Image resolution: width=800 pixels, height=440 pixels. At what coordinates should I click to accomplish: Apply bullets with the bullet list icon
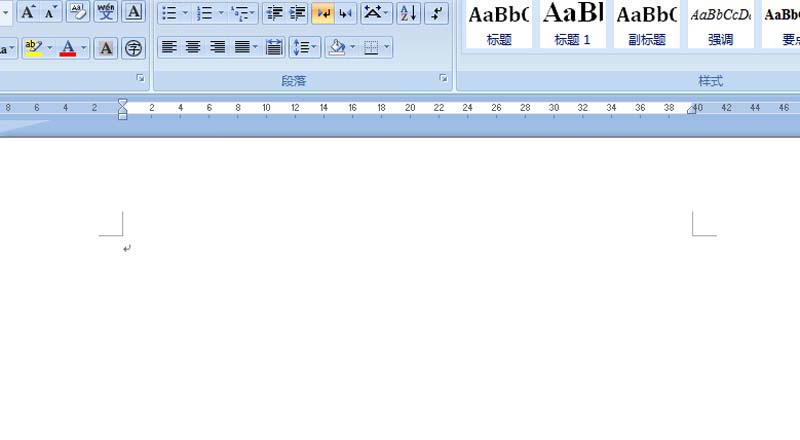[169, 13]
